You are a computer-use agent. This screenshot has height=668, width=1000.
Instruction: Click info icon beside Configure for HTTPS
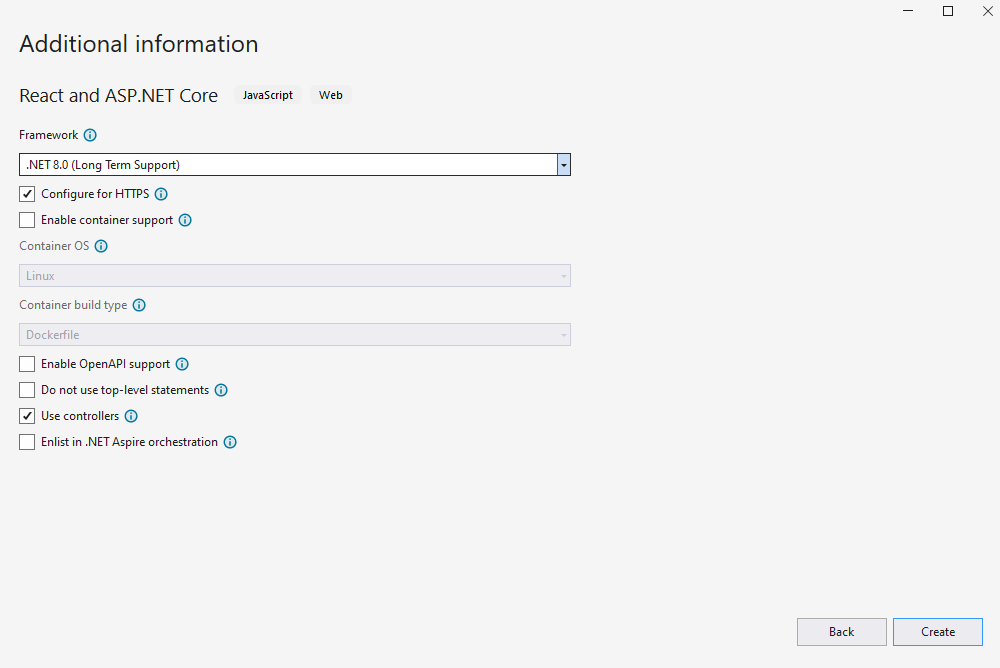click(161, 194)
